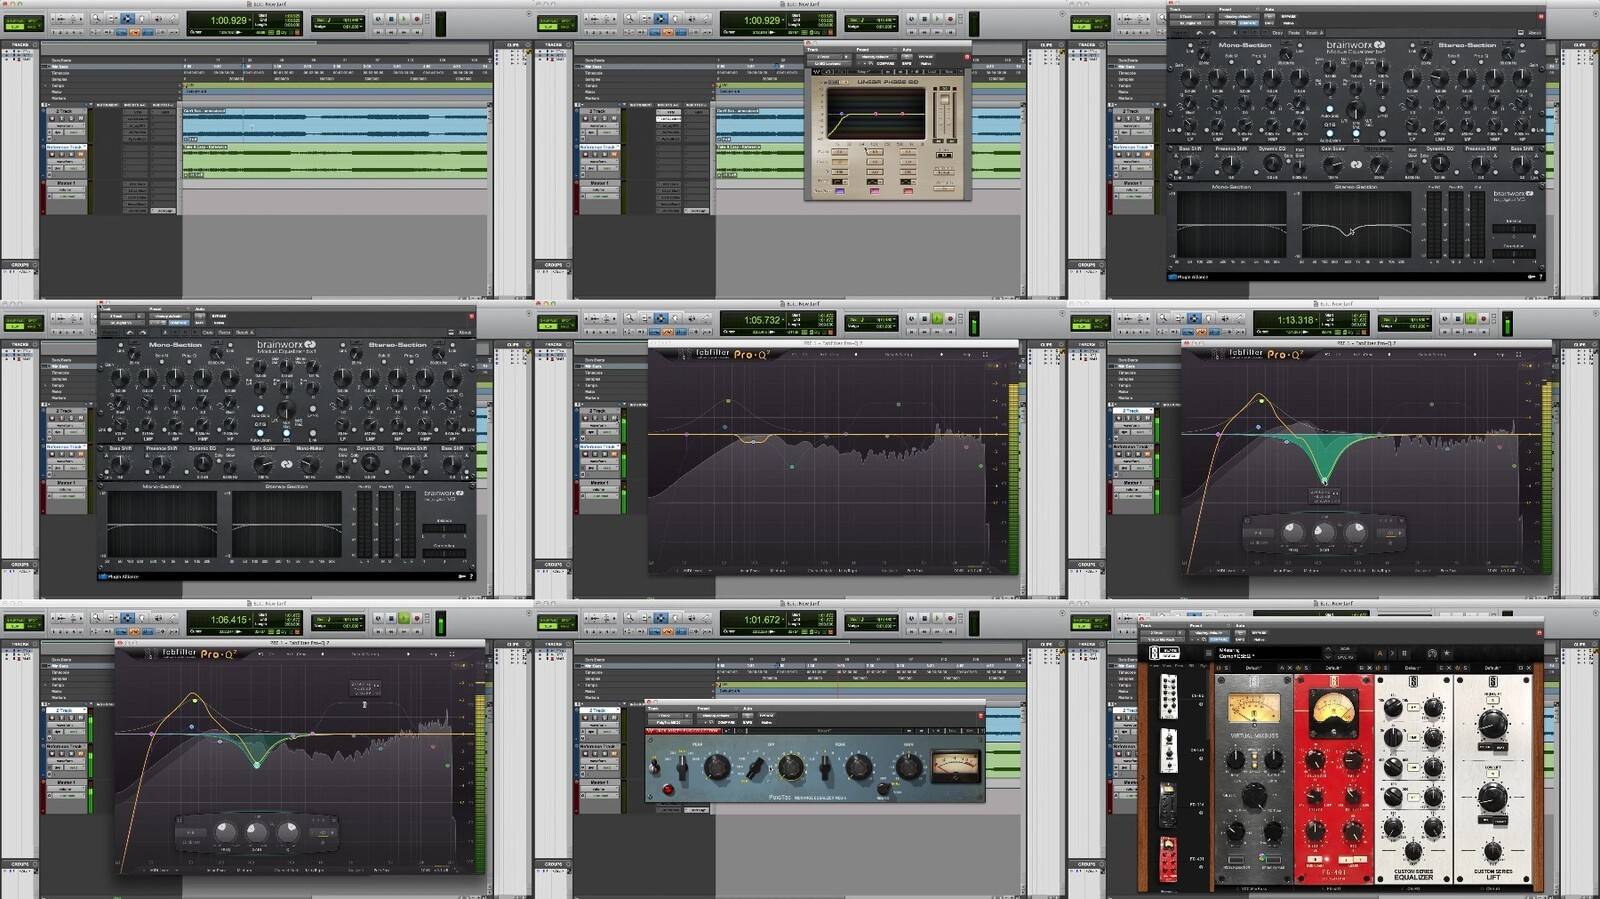Click the link icon in the session where bx Modus EQ has the Tracks list visible
Screen dimensions: 1600x899
pos(1356,165)
